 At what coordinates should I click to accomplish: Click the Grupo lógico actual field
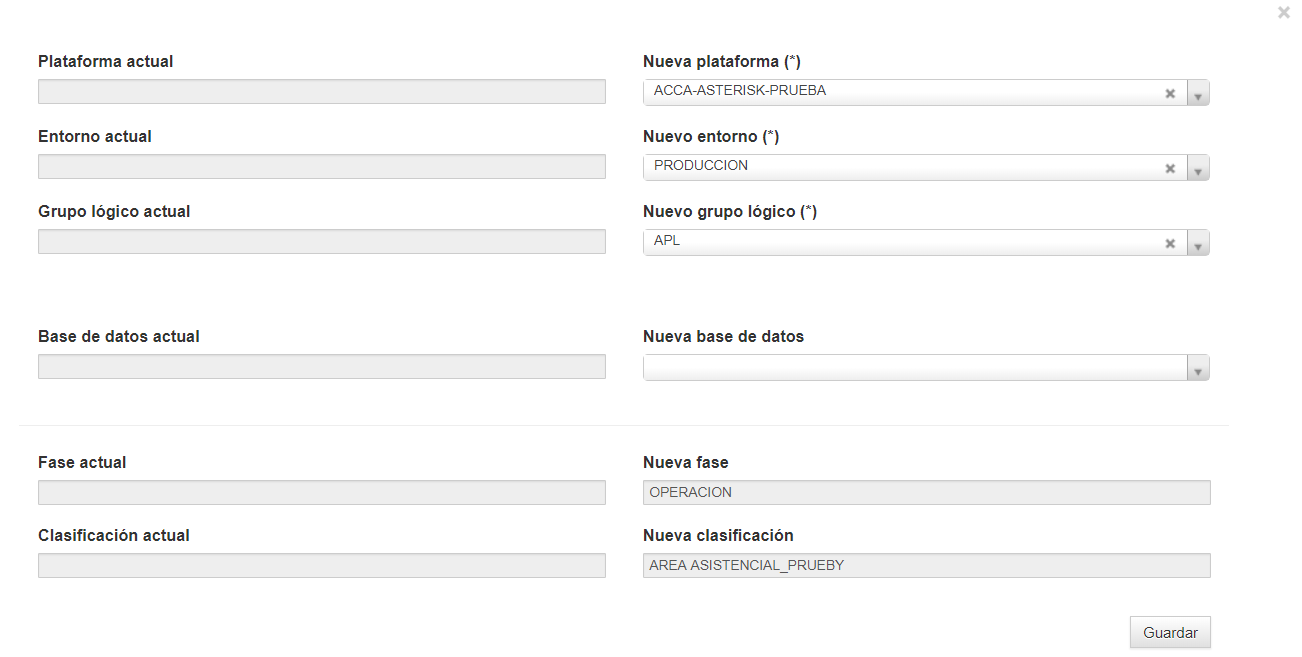point(322,242)
